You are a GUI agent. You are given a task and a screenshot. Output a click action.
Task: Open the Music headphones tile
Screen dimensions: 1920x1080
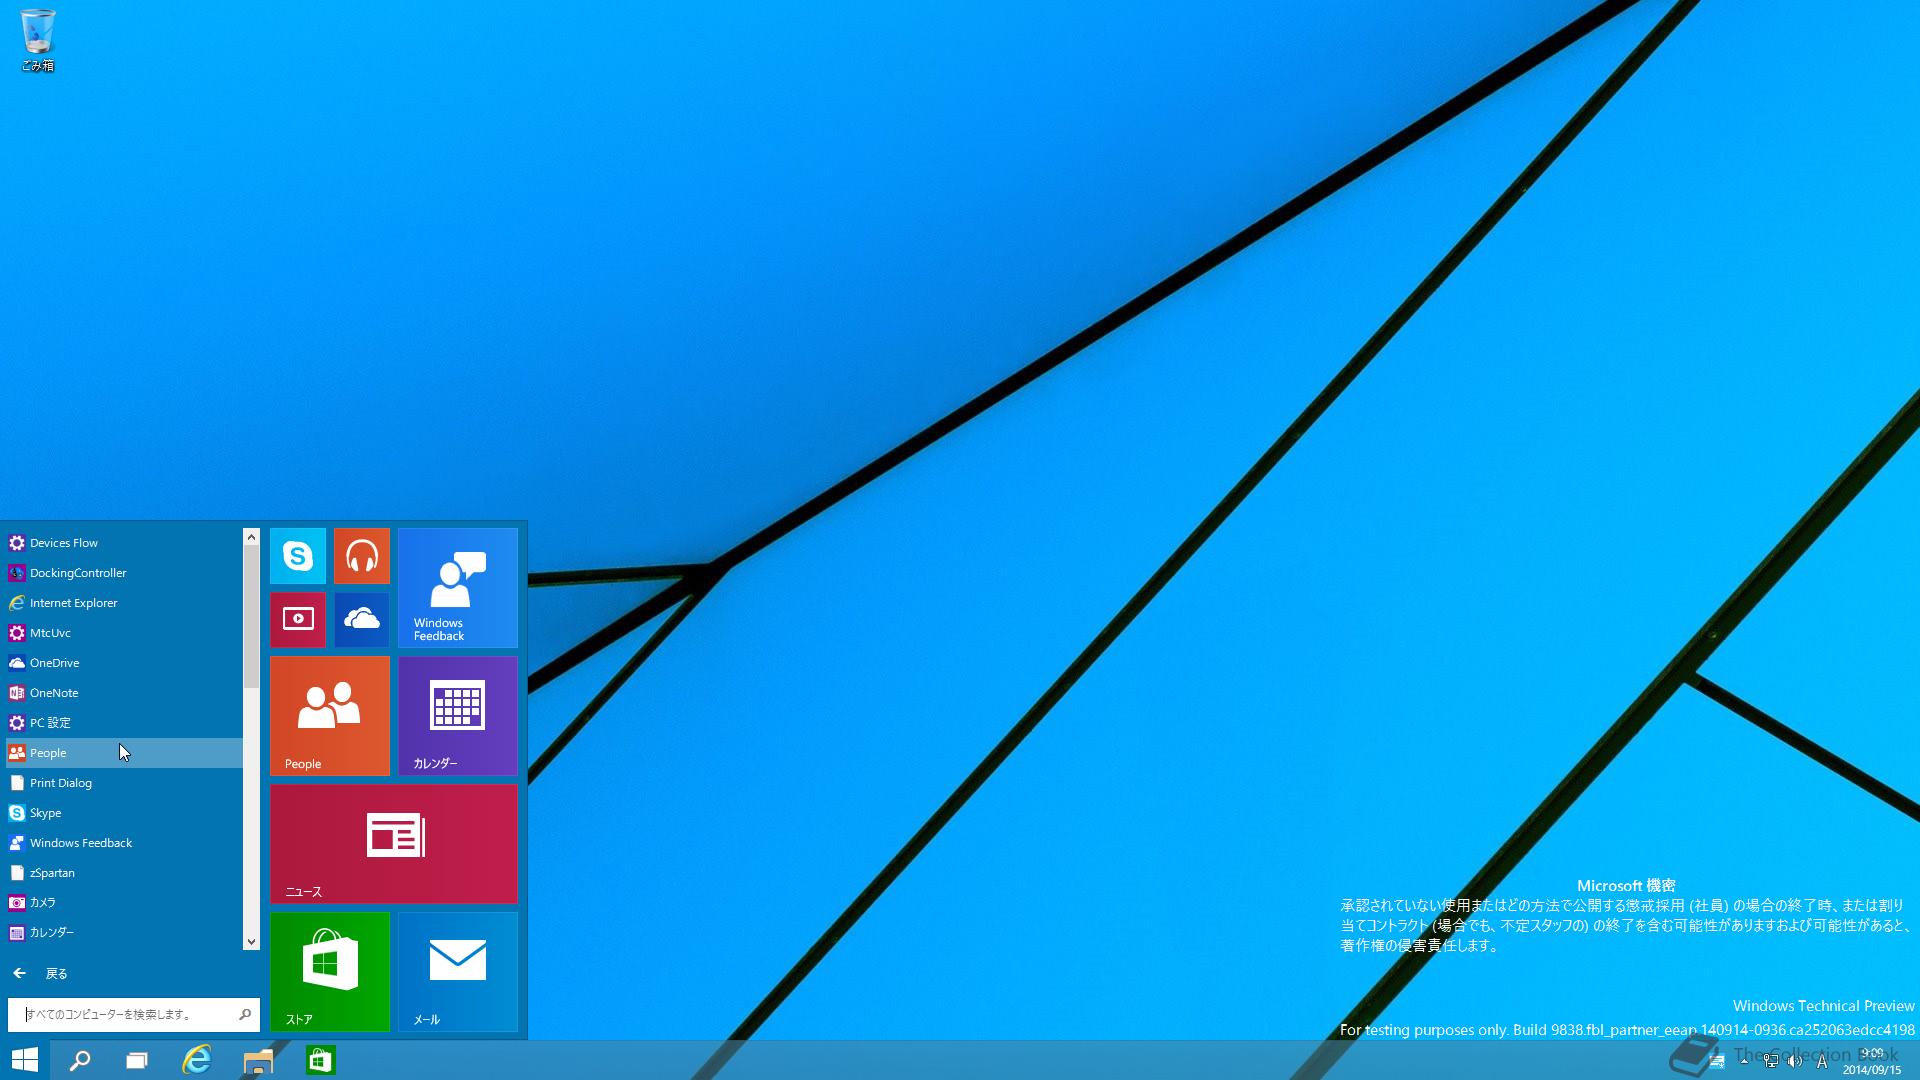click(361, 556)
